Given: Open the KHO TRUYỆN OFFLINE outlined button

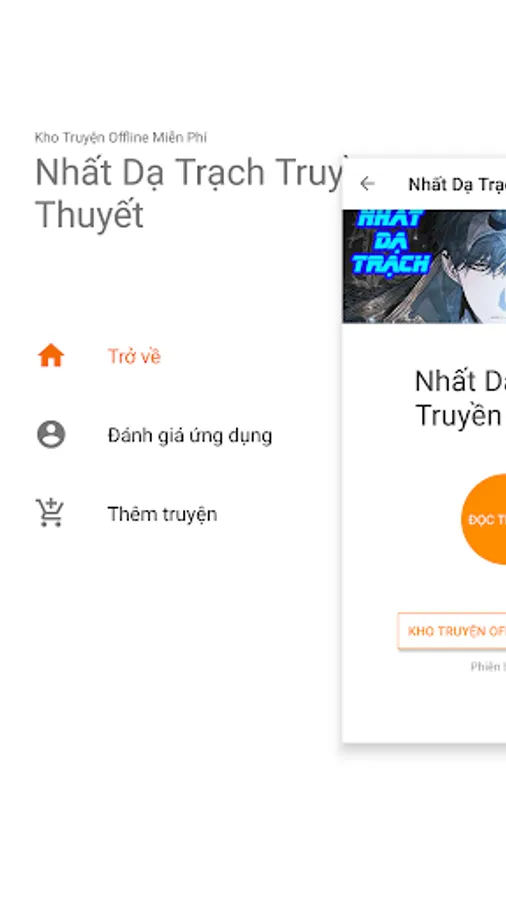Looking at the screenshot, I should point(451,631).
